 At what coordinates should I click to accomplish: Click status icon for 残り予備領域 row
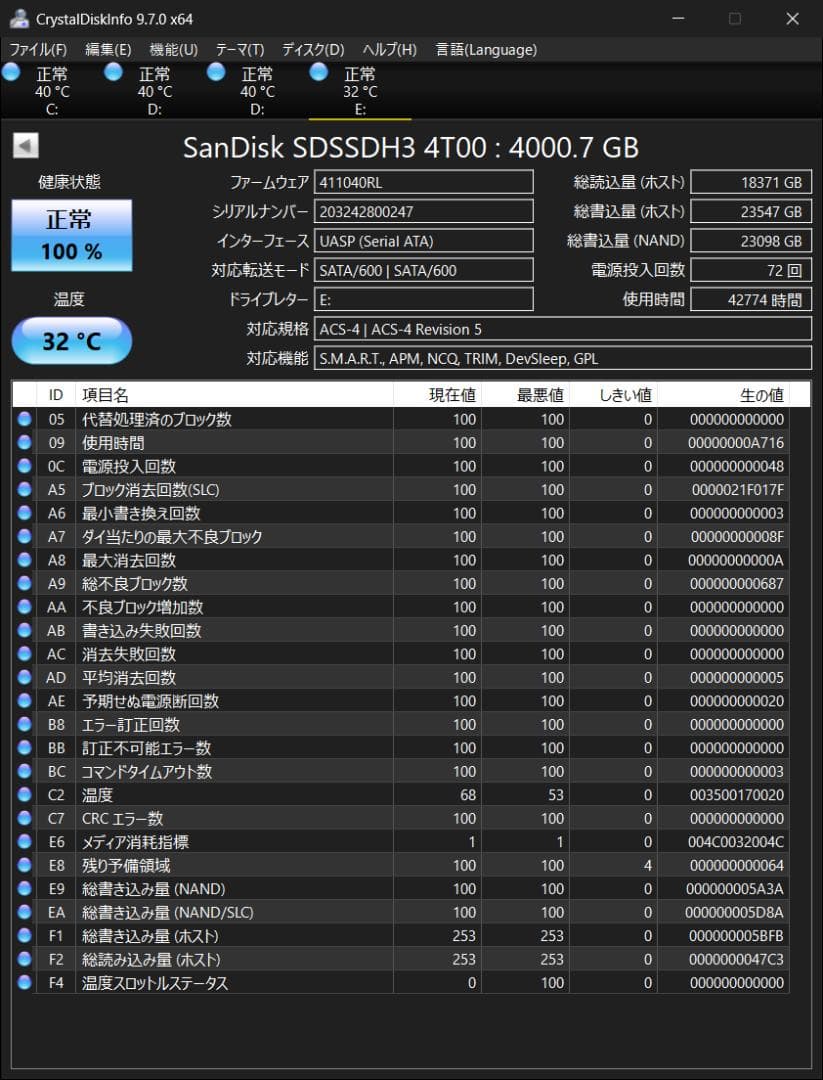(x=25, y=865)
